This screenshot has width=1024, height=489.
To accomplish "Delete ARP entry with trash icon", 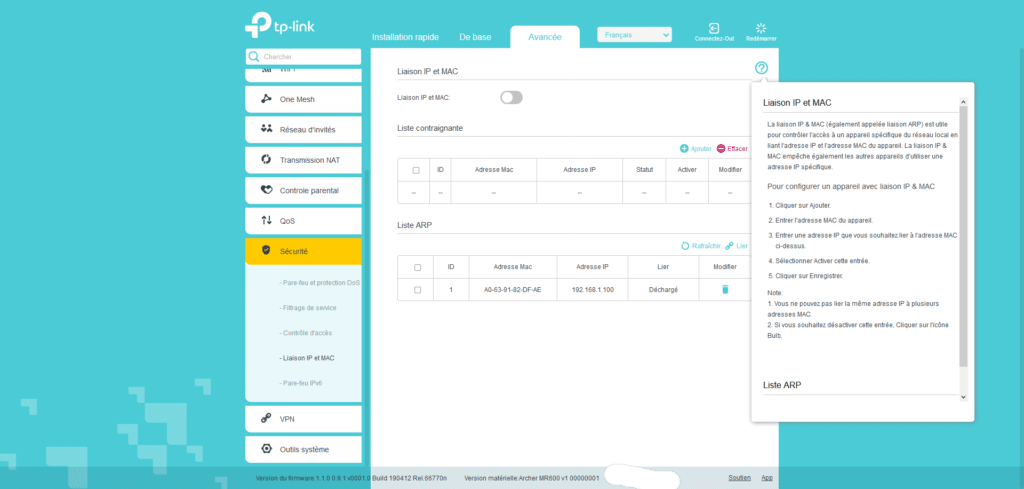I will tap(726, 289).
